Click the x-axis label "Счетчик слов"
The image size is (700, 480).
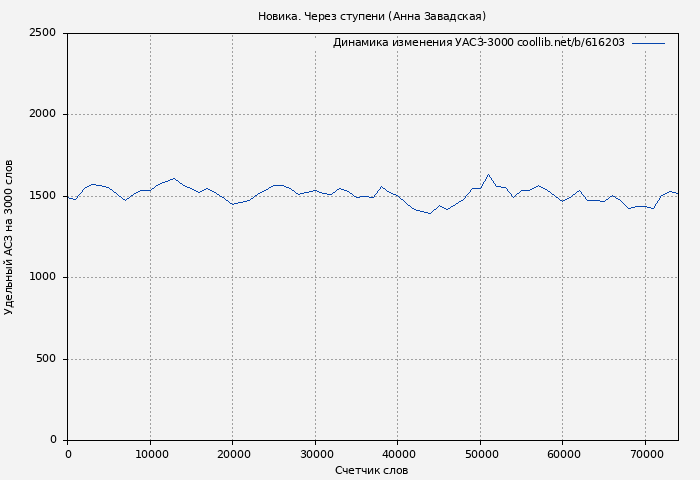371,470
